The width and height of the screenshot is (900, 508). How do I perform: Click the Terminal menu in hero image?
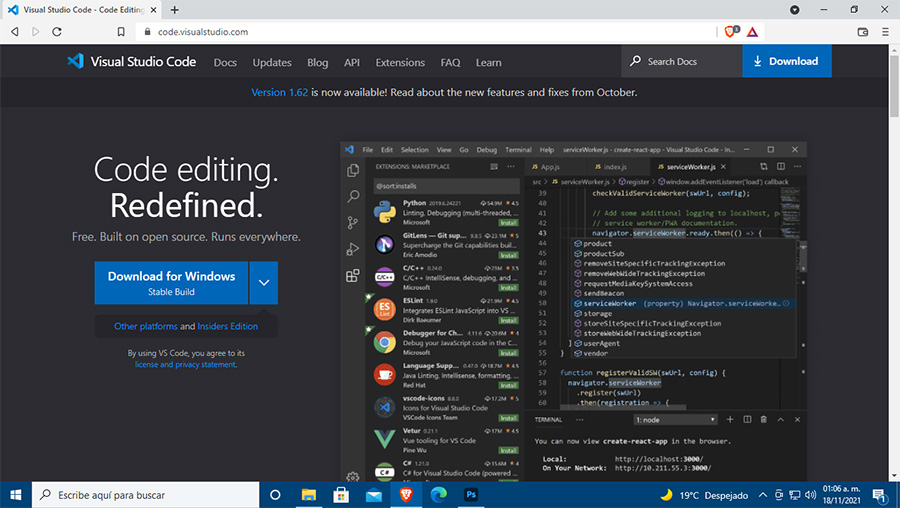pyautogui.click(x=518, y=150)
